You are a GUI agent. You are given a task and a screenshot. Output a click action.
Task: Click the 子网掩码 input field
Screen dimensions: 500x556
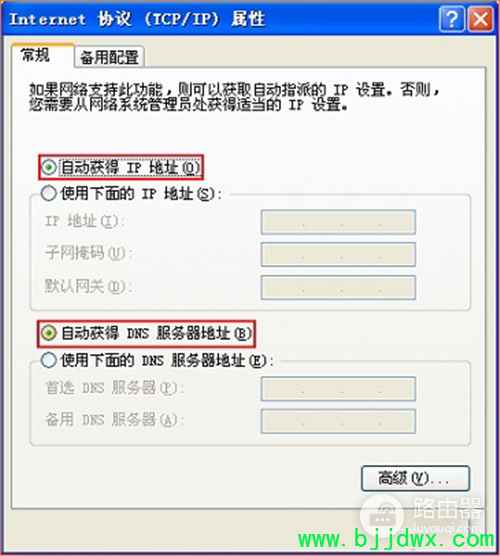[x=338, y=254]
